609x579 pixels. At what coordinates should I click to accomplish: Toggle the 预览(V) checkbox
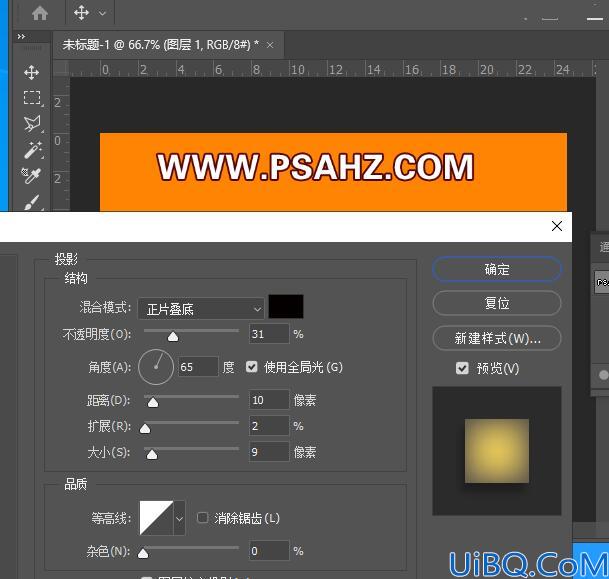[462, 368]
